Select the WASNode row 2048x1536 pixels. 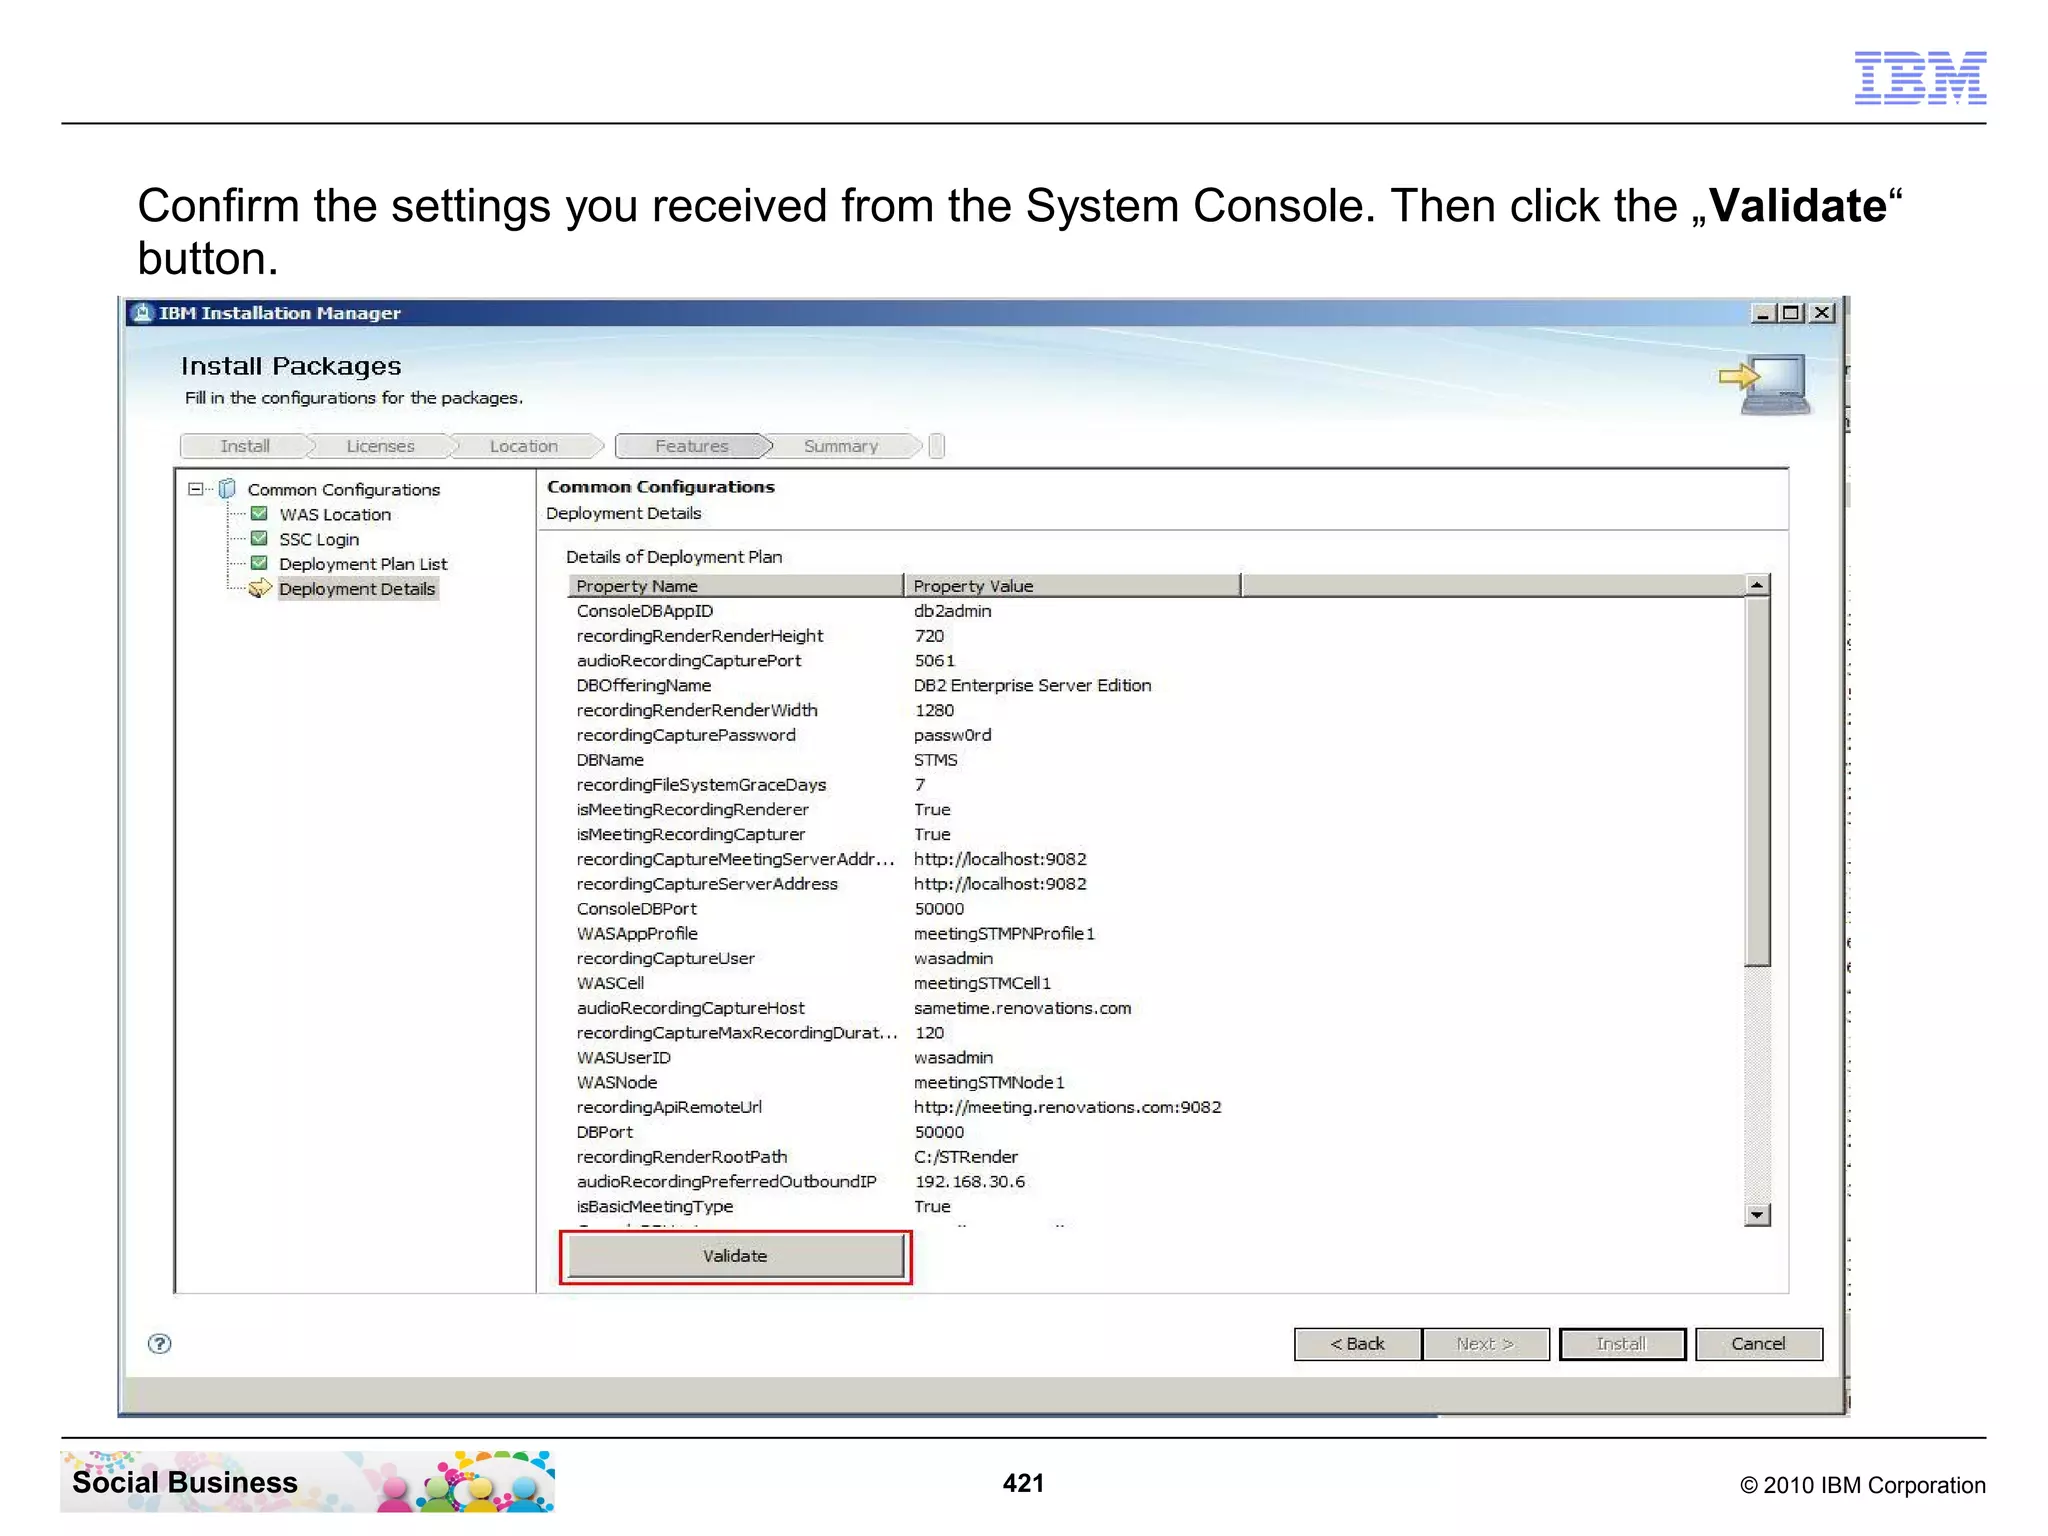click(x=1155, y=1082)
